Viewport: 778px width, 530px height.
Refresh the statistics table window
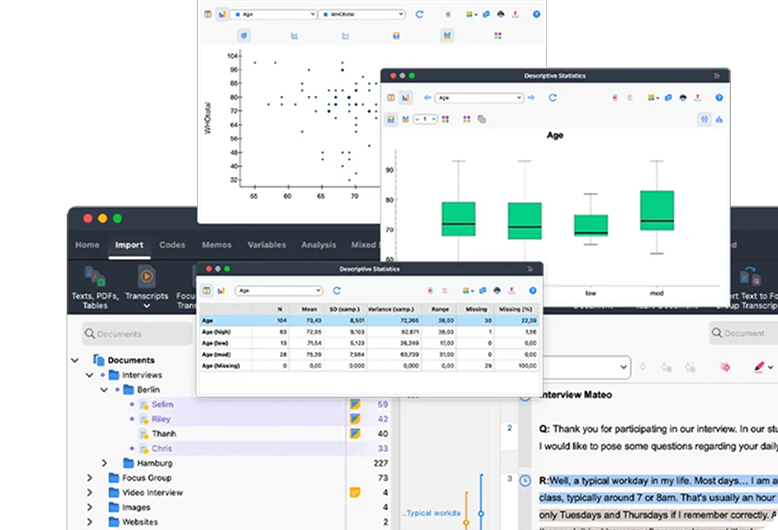(x=337, y=290)
